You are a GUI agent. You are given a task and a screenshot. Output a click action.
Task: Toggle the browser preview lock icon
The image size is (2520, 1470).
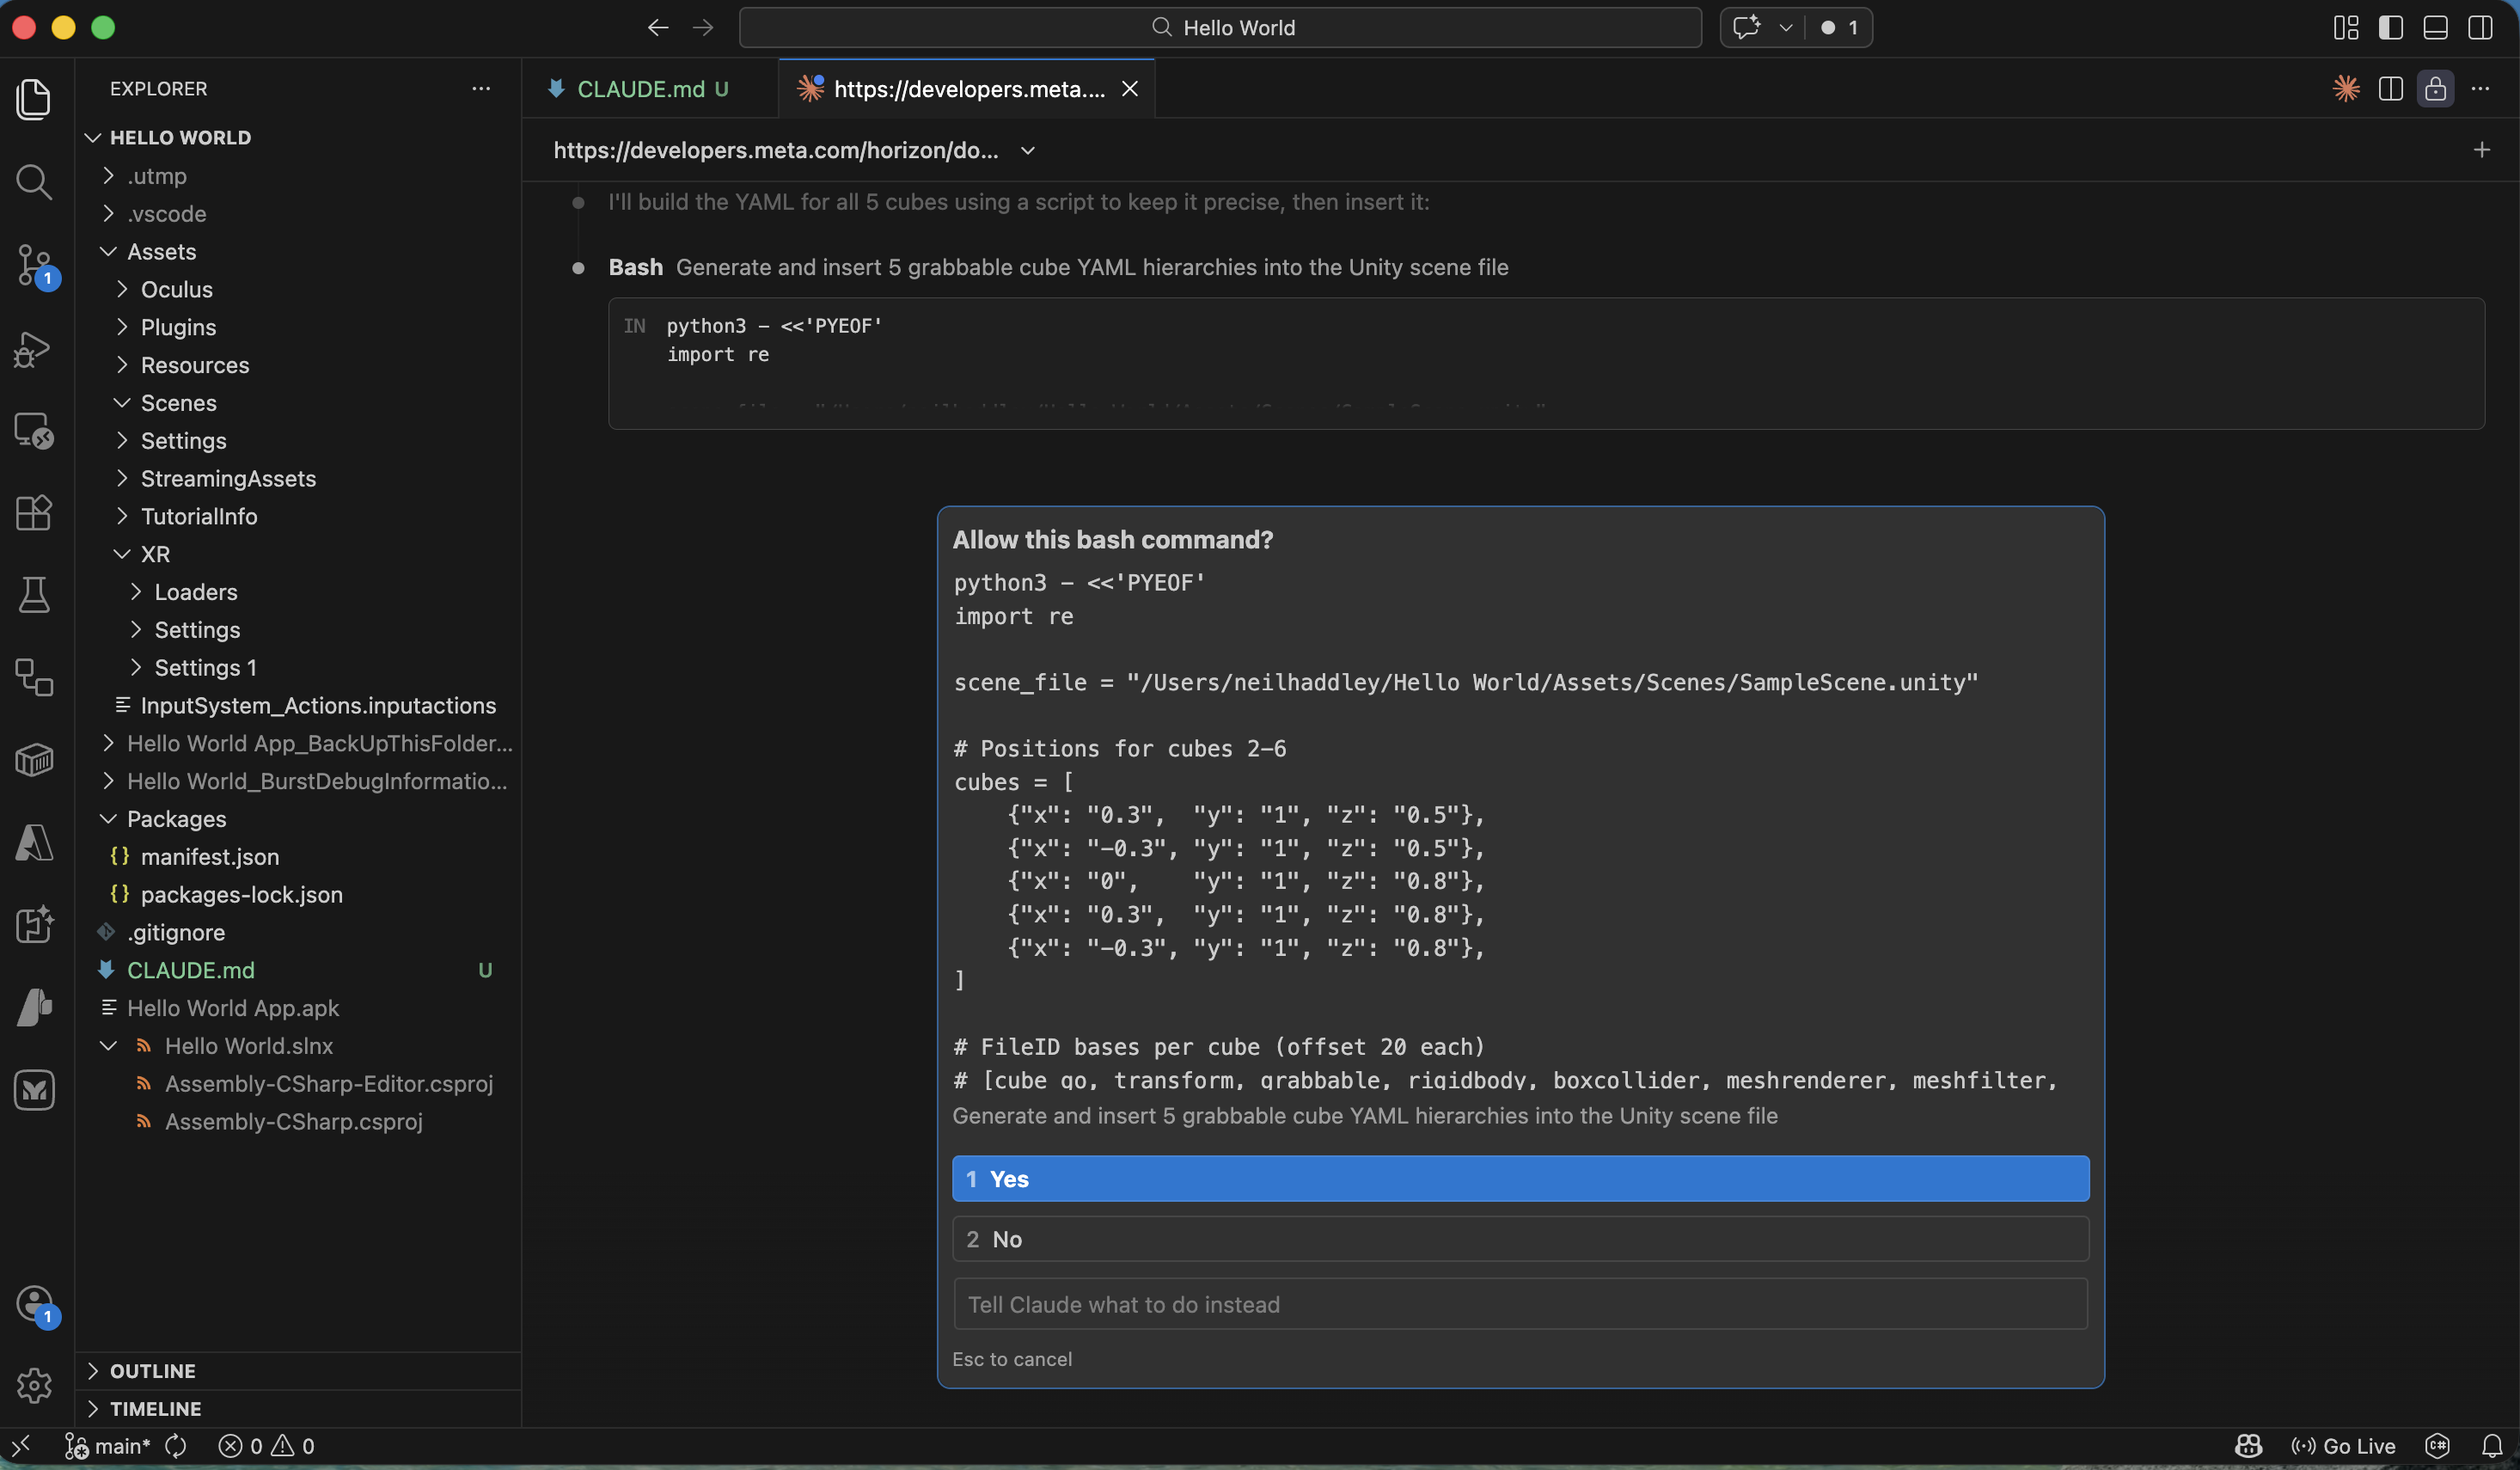point(2436,88)
